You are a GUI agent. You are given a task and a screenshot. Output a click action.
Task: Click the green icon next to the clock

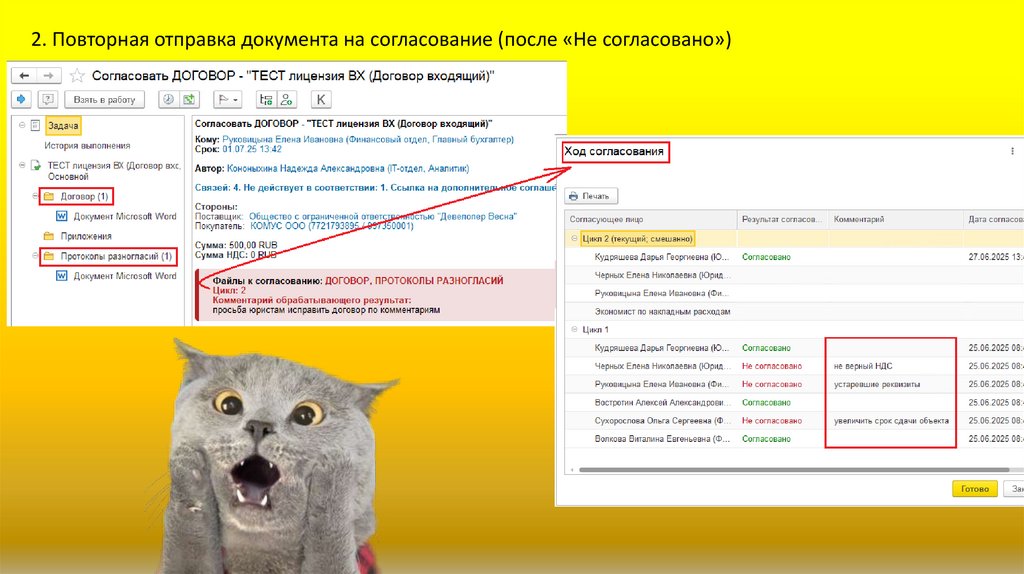189,99
